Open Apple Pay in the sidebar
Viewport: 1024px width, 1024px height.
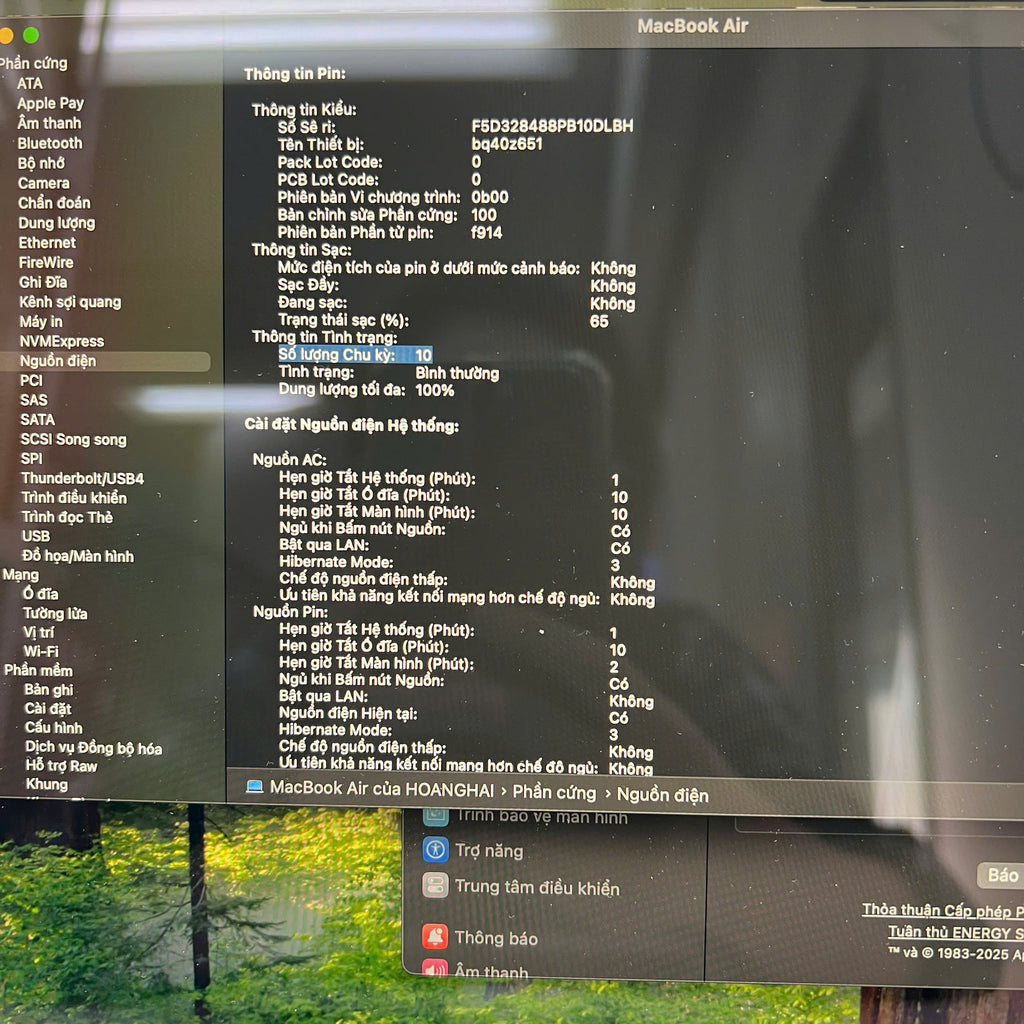tap(50, 103)
